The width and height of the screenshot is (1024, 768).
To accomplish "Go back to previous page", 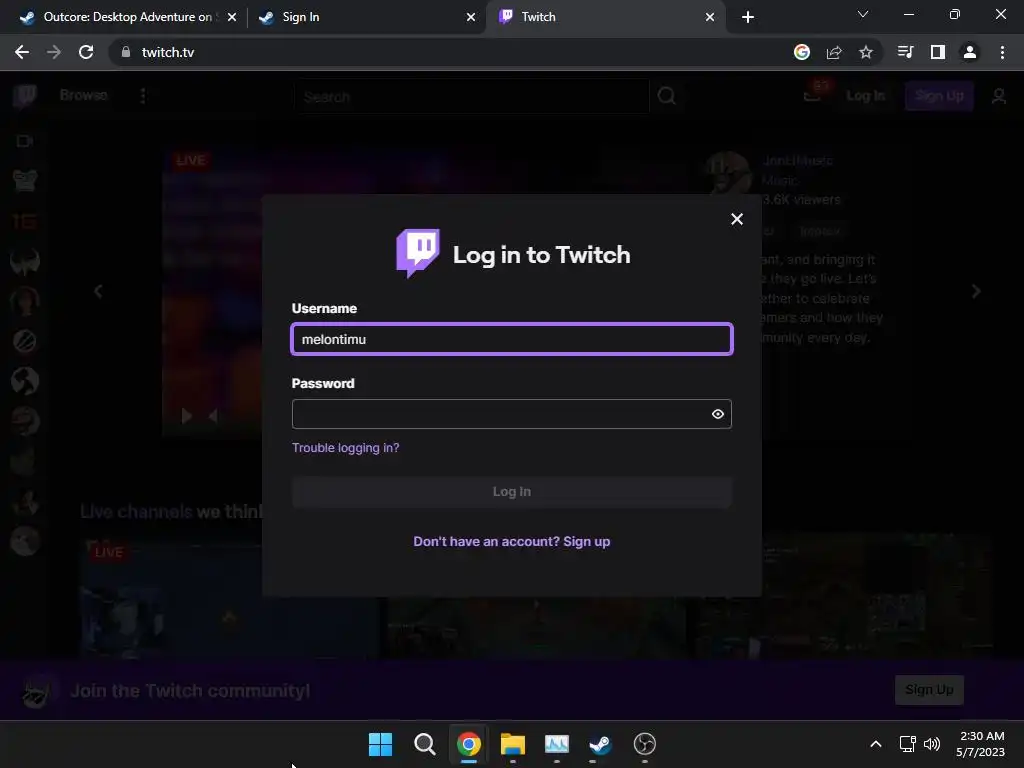I will [22, 52].
